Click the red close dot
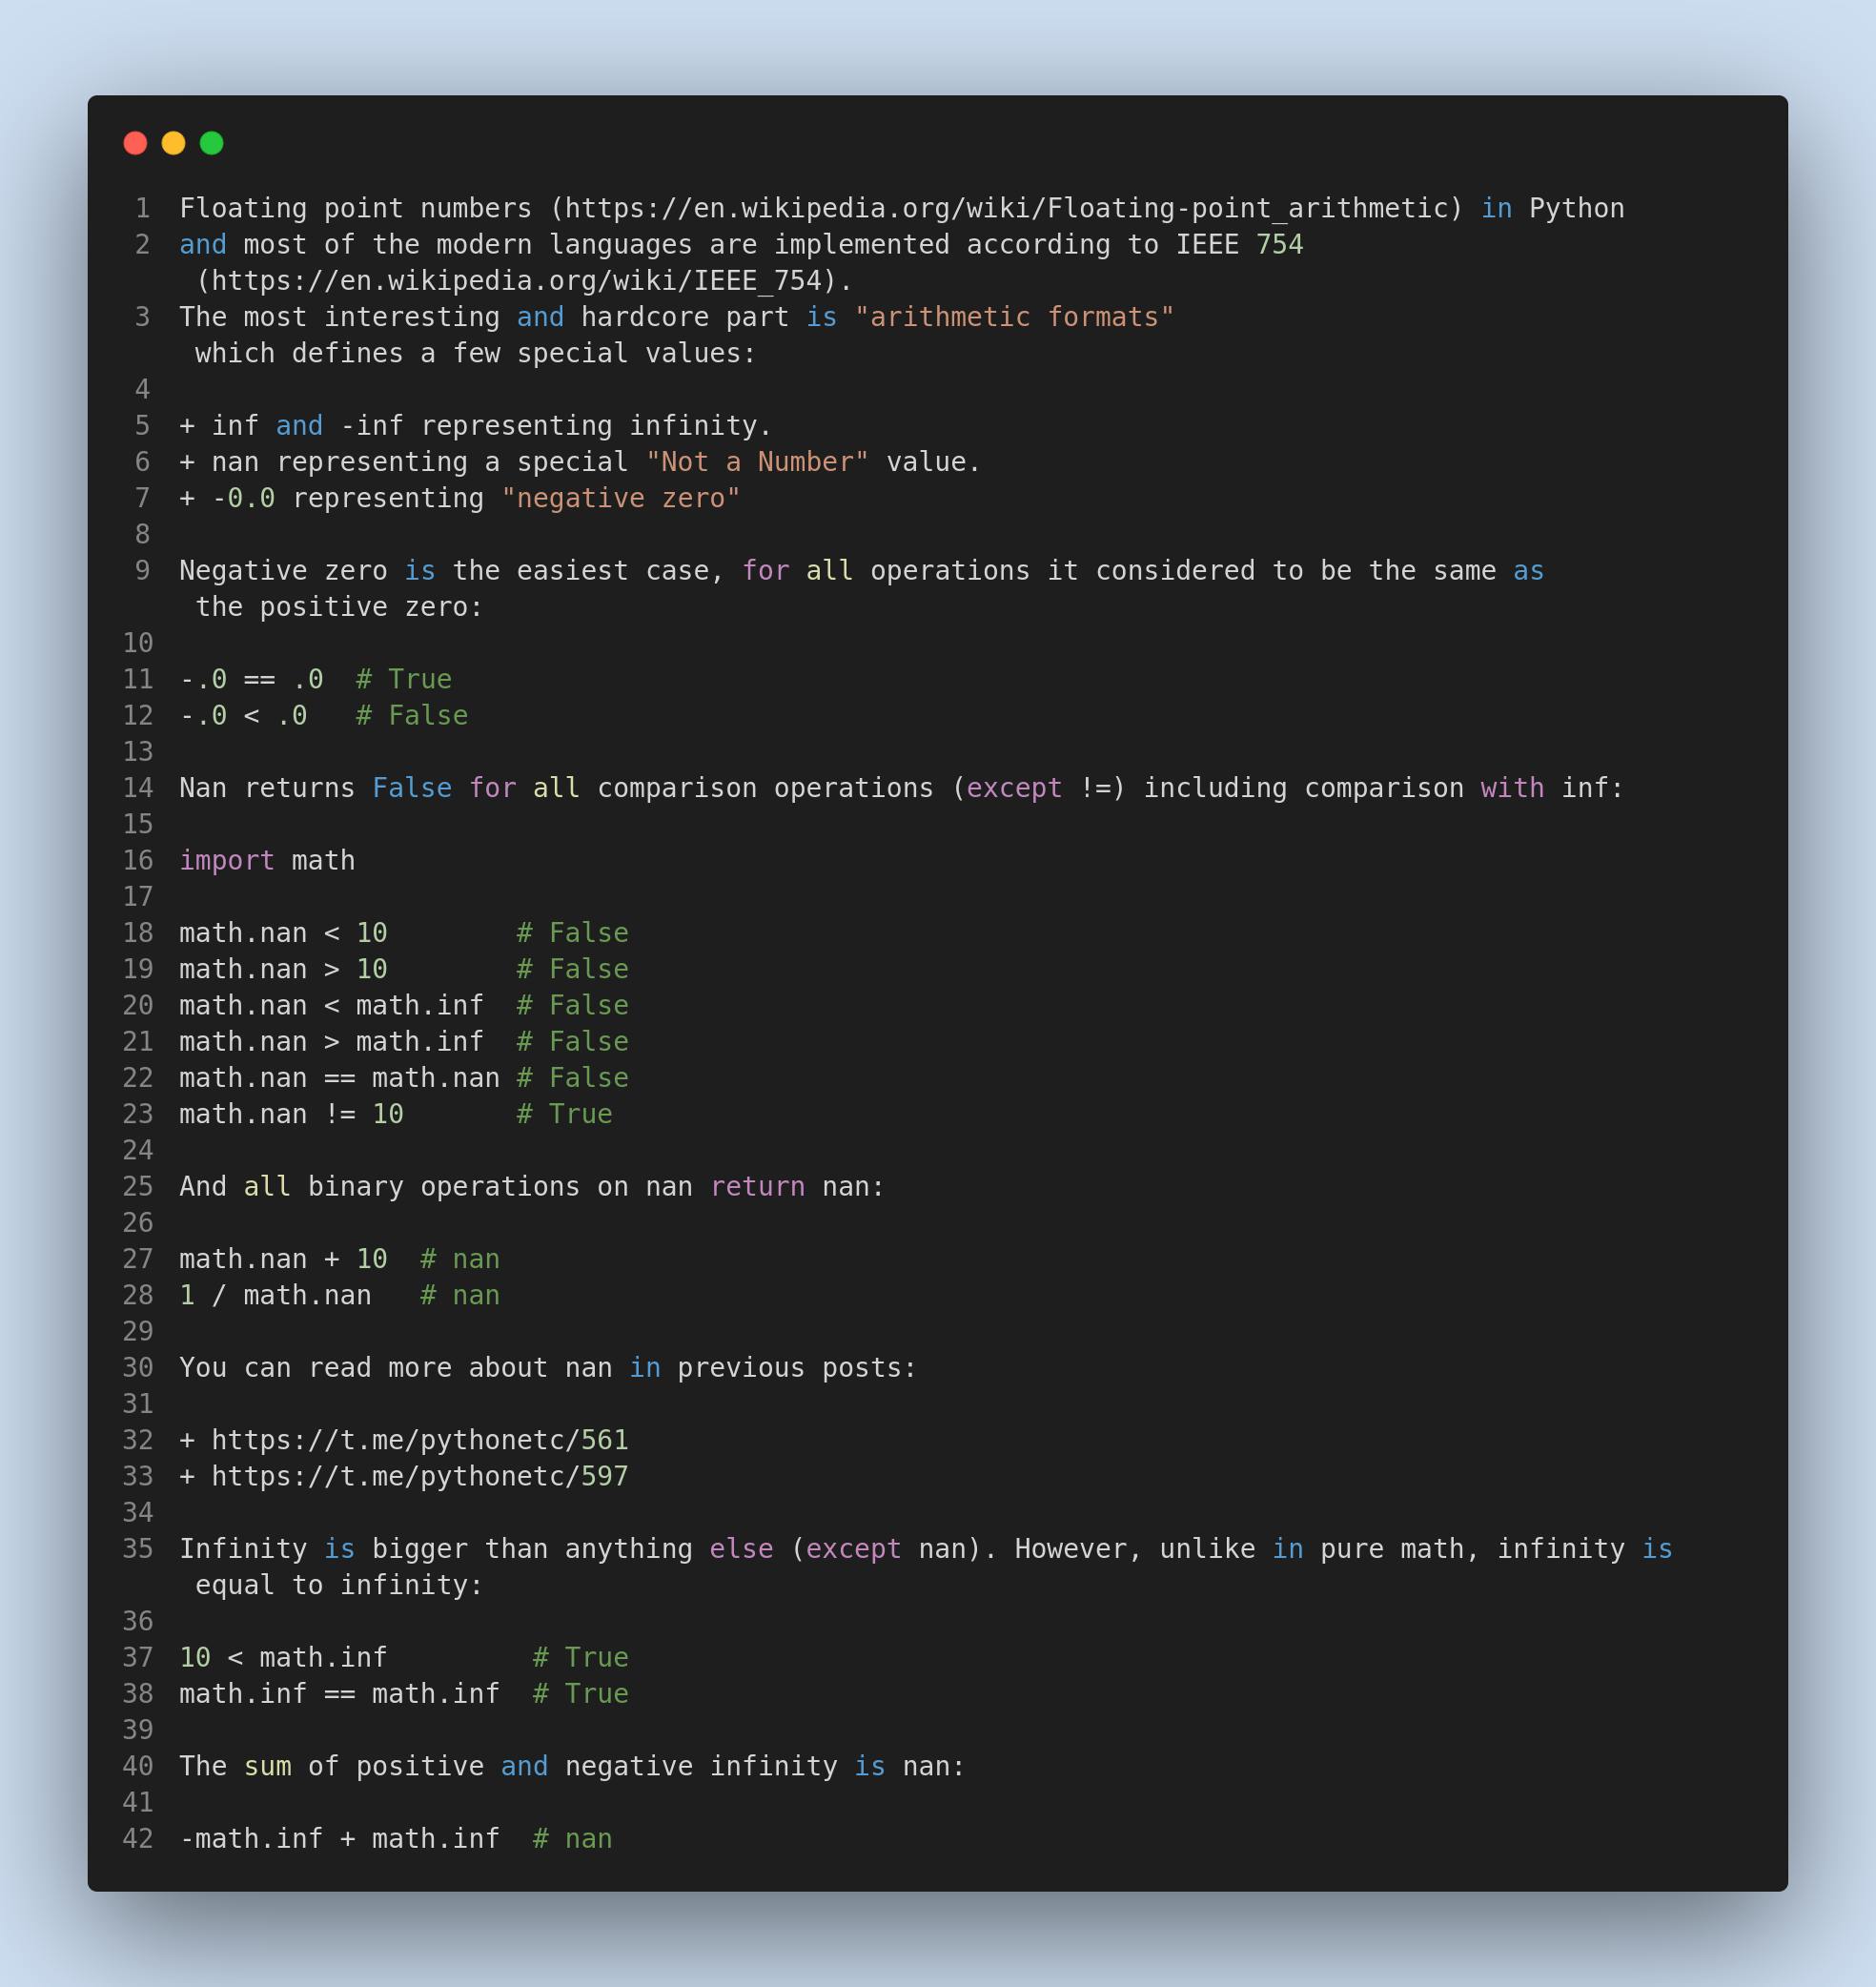1876x1987 pixels. [135, 143]
